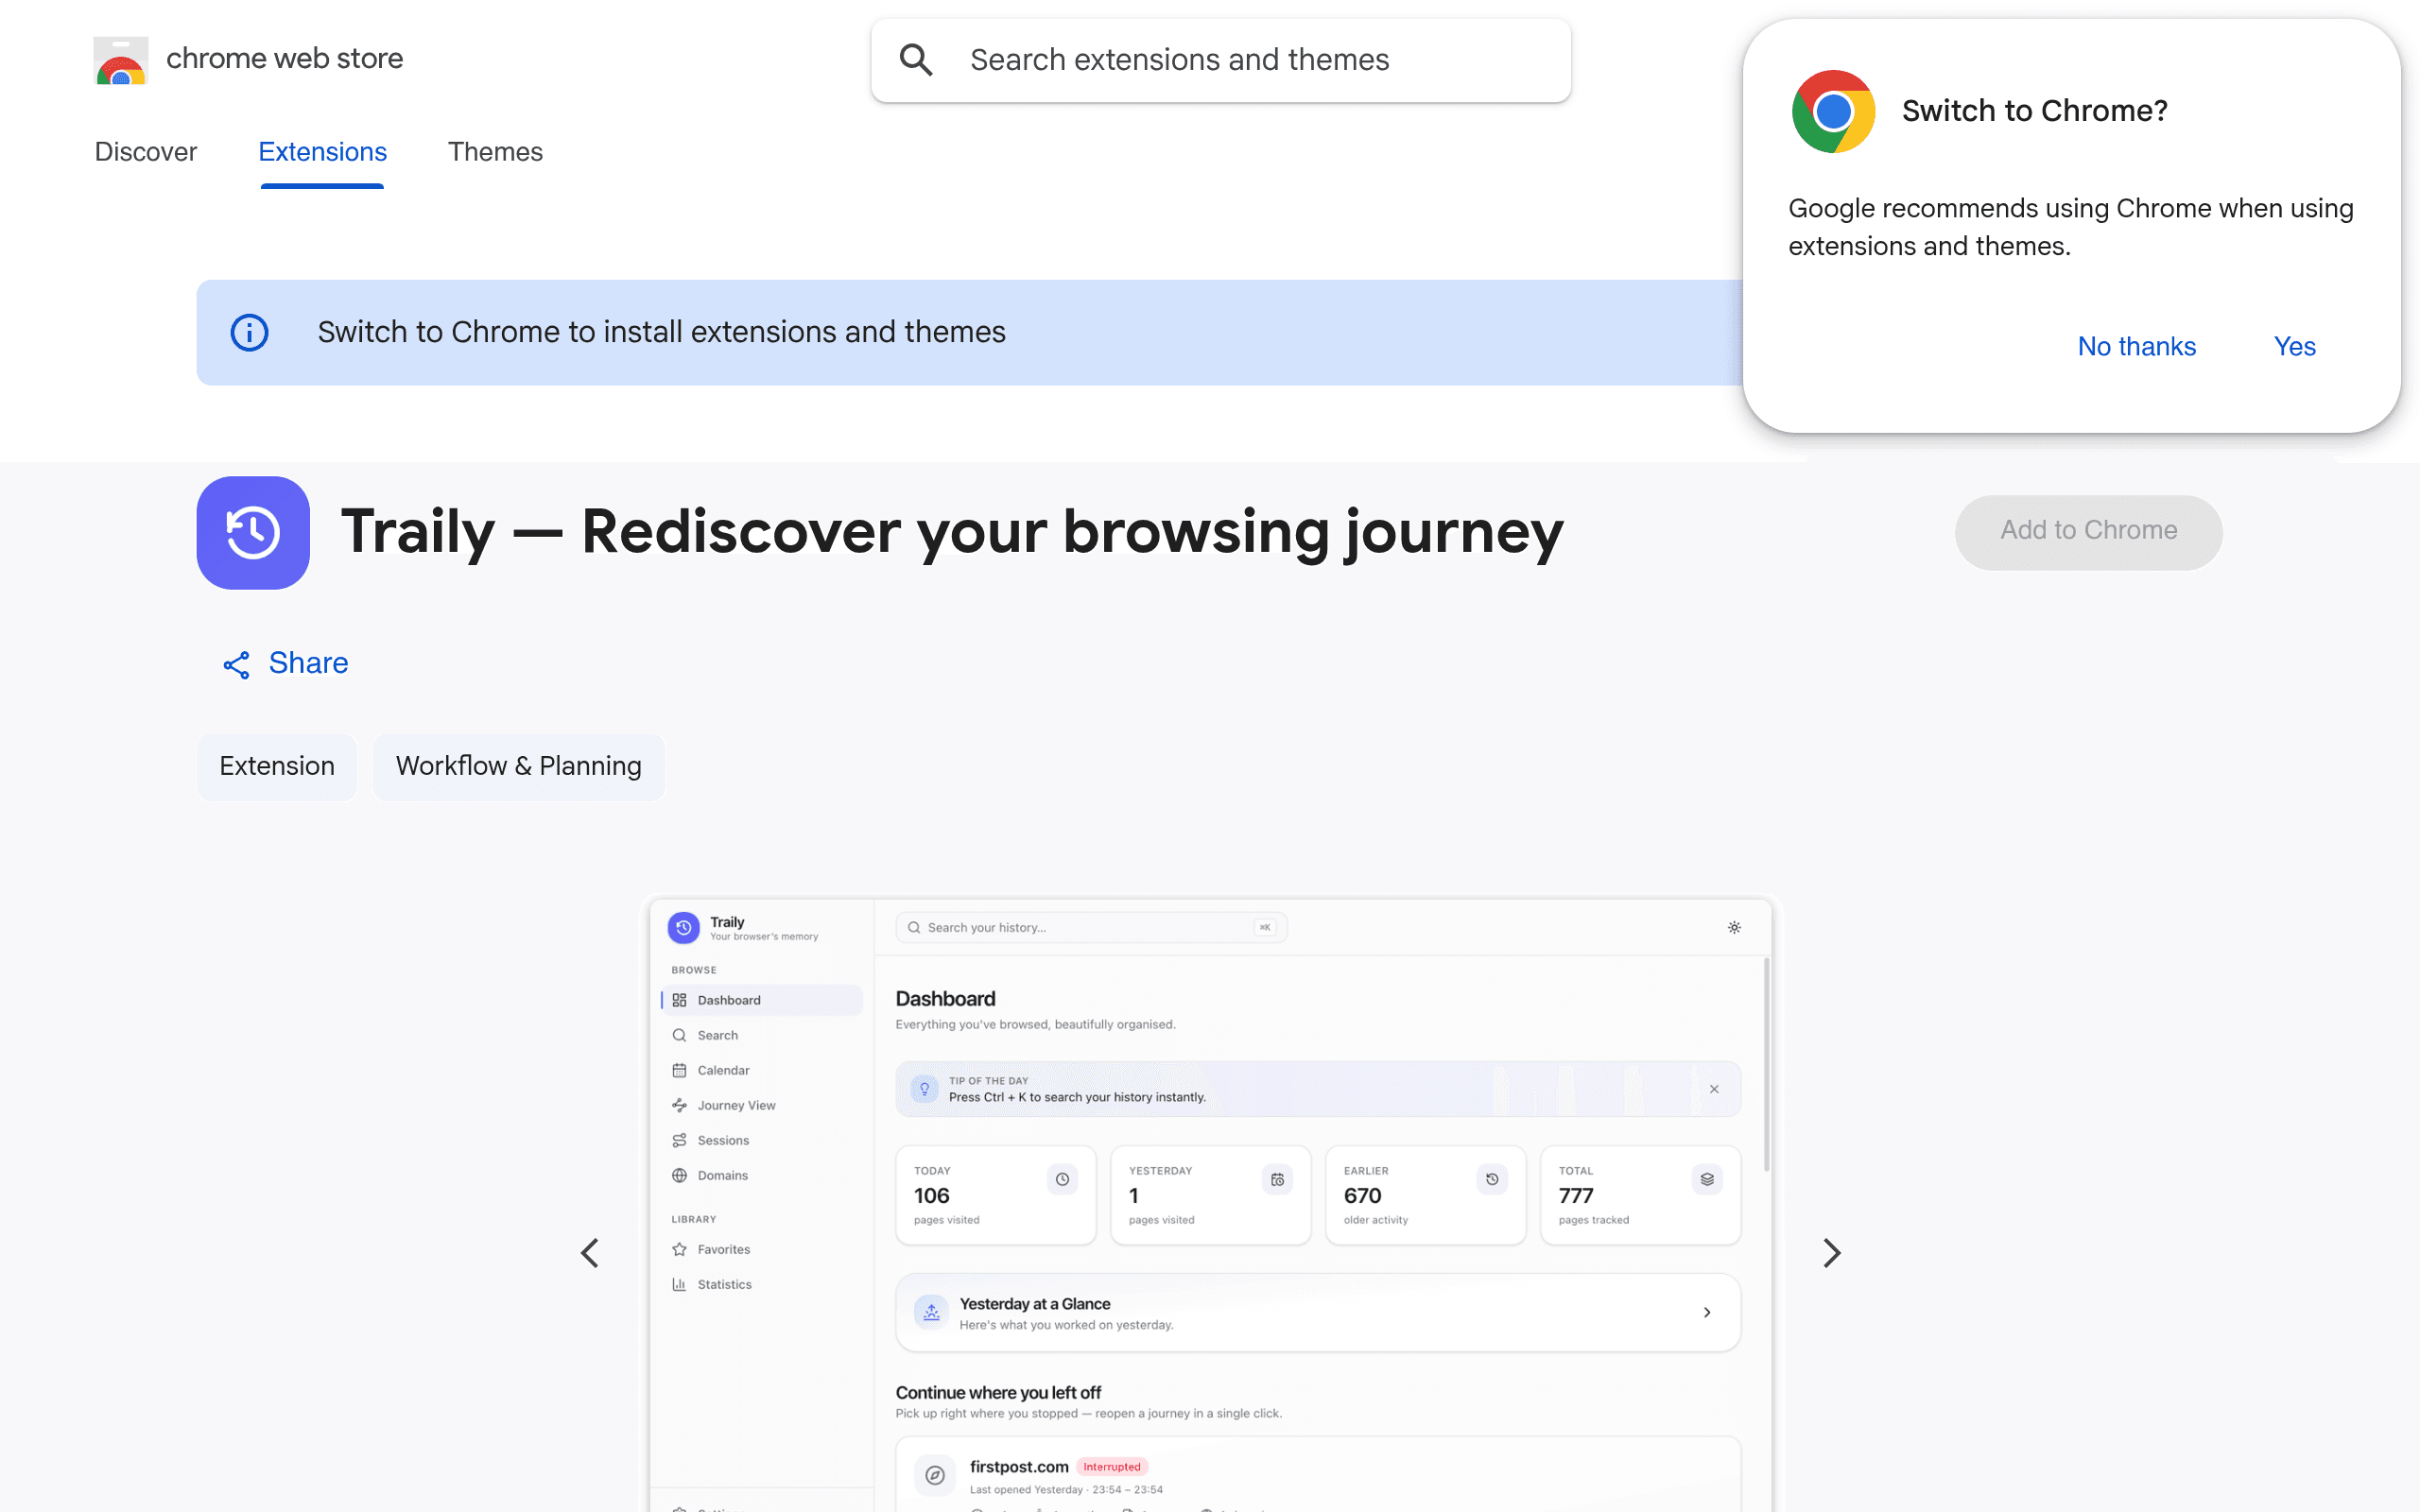
Task: Click the search magnifier icon
Action: [915, 60]
